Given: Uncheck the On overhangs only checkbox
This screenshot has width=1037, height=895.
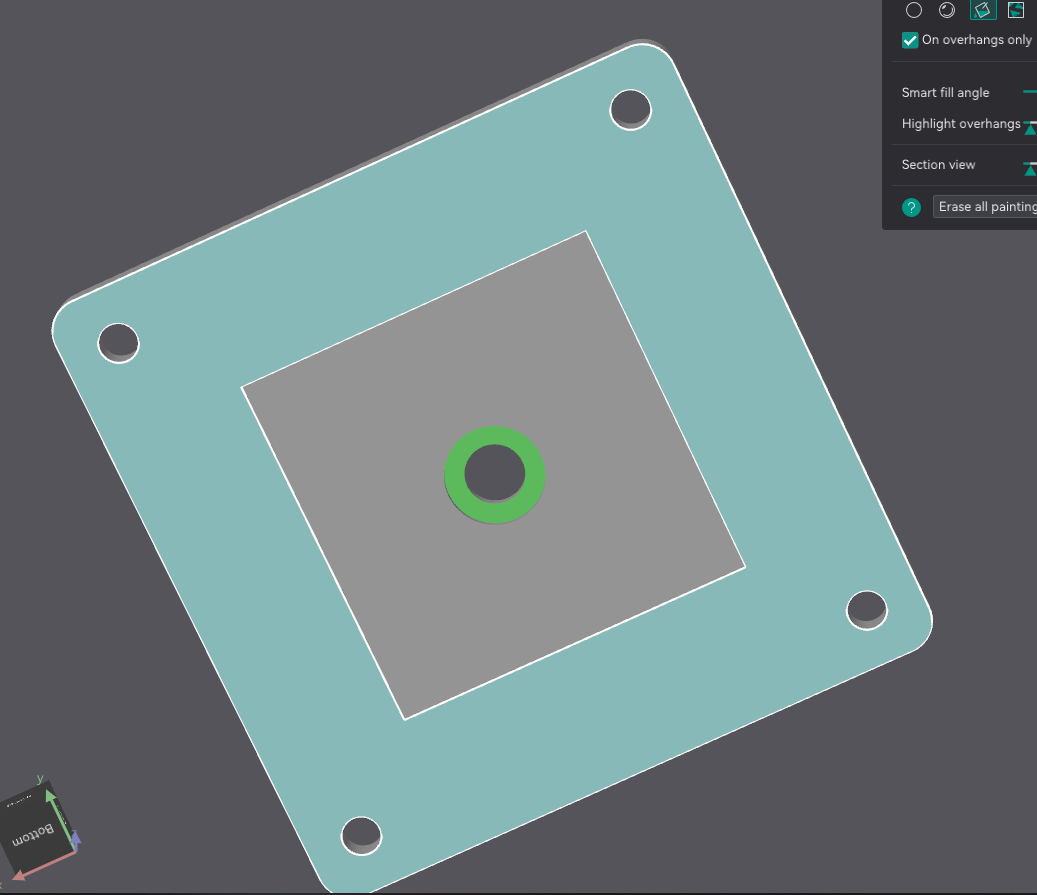Looking at the screenshot, I should (910, 40).
